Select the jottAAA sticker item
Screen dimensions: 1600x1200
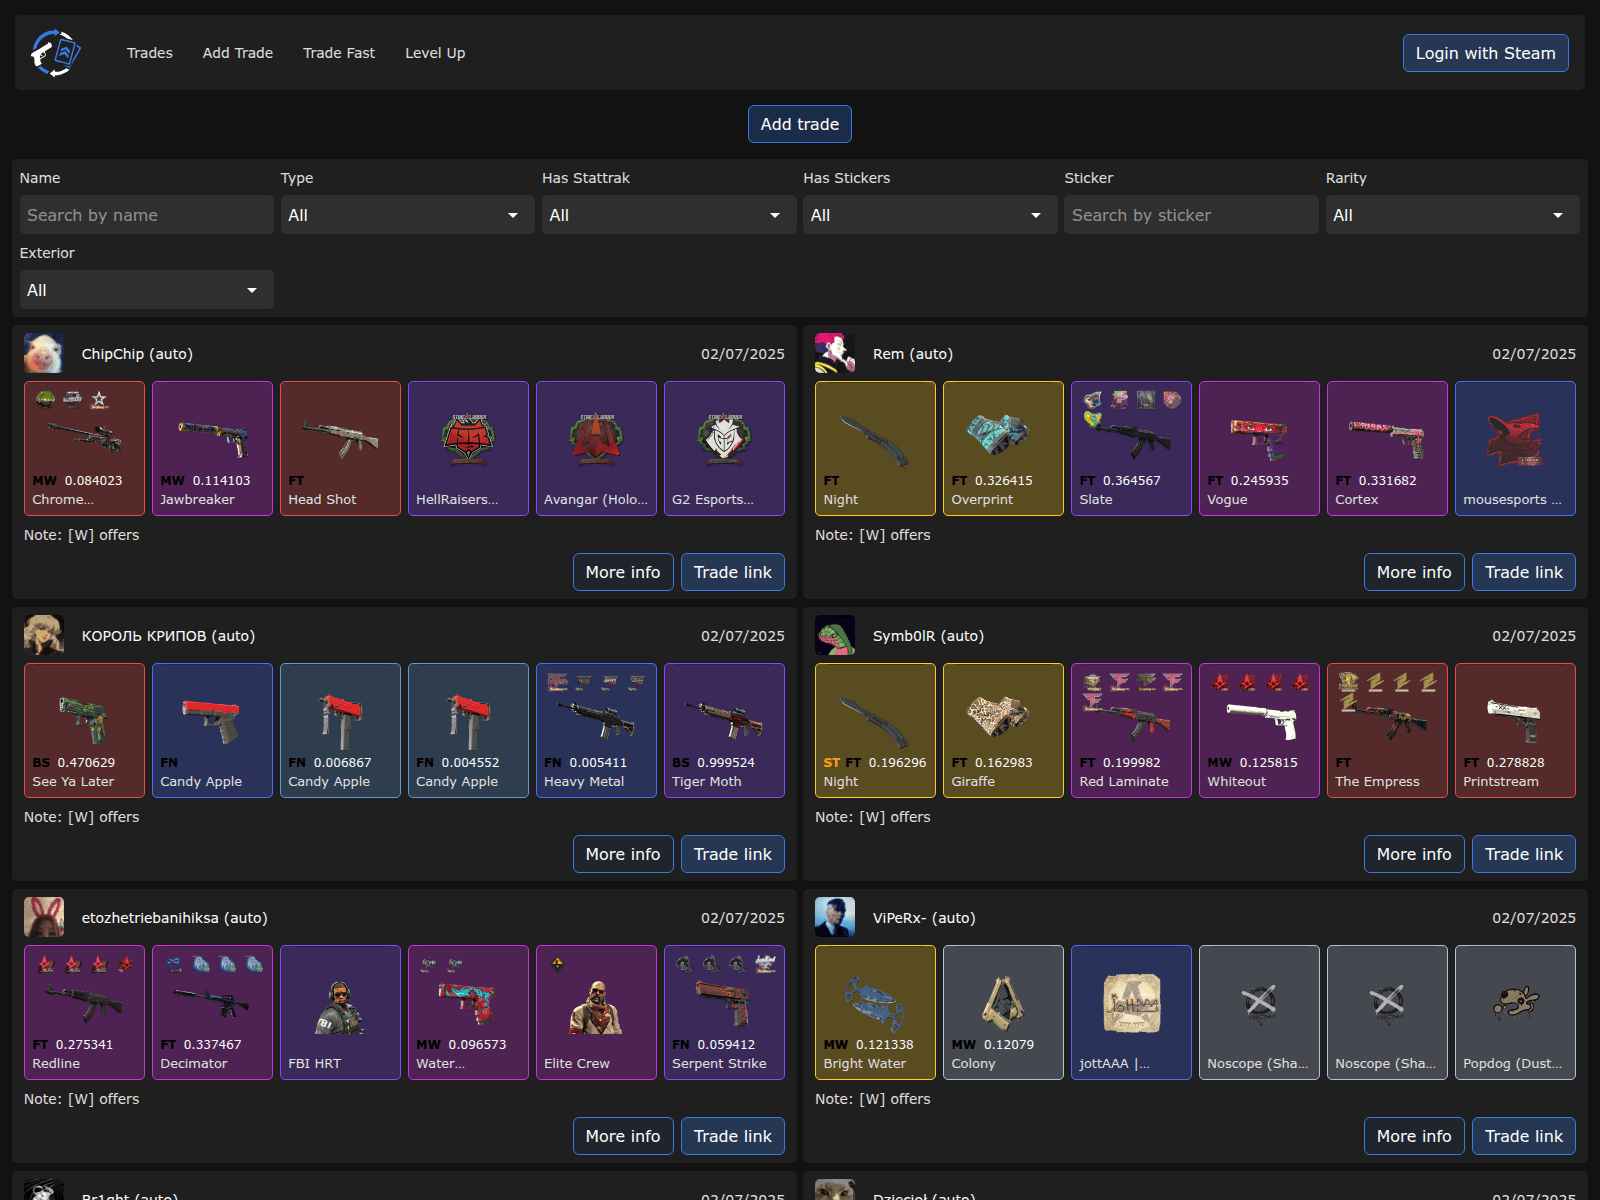1131,1012
